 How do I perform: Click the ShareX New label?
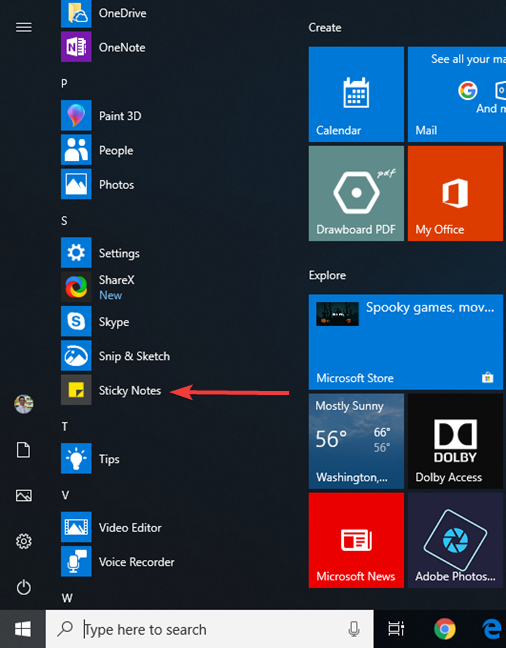tap(110, 295)
